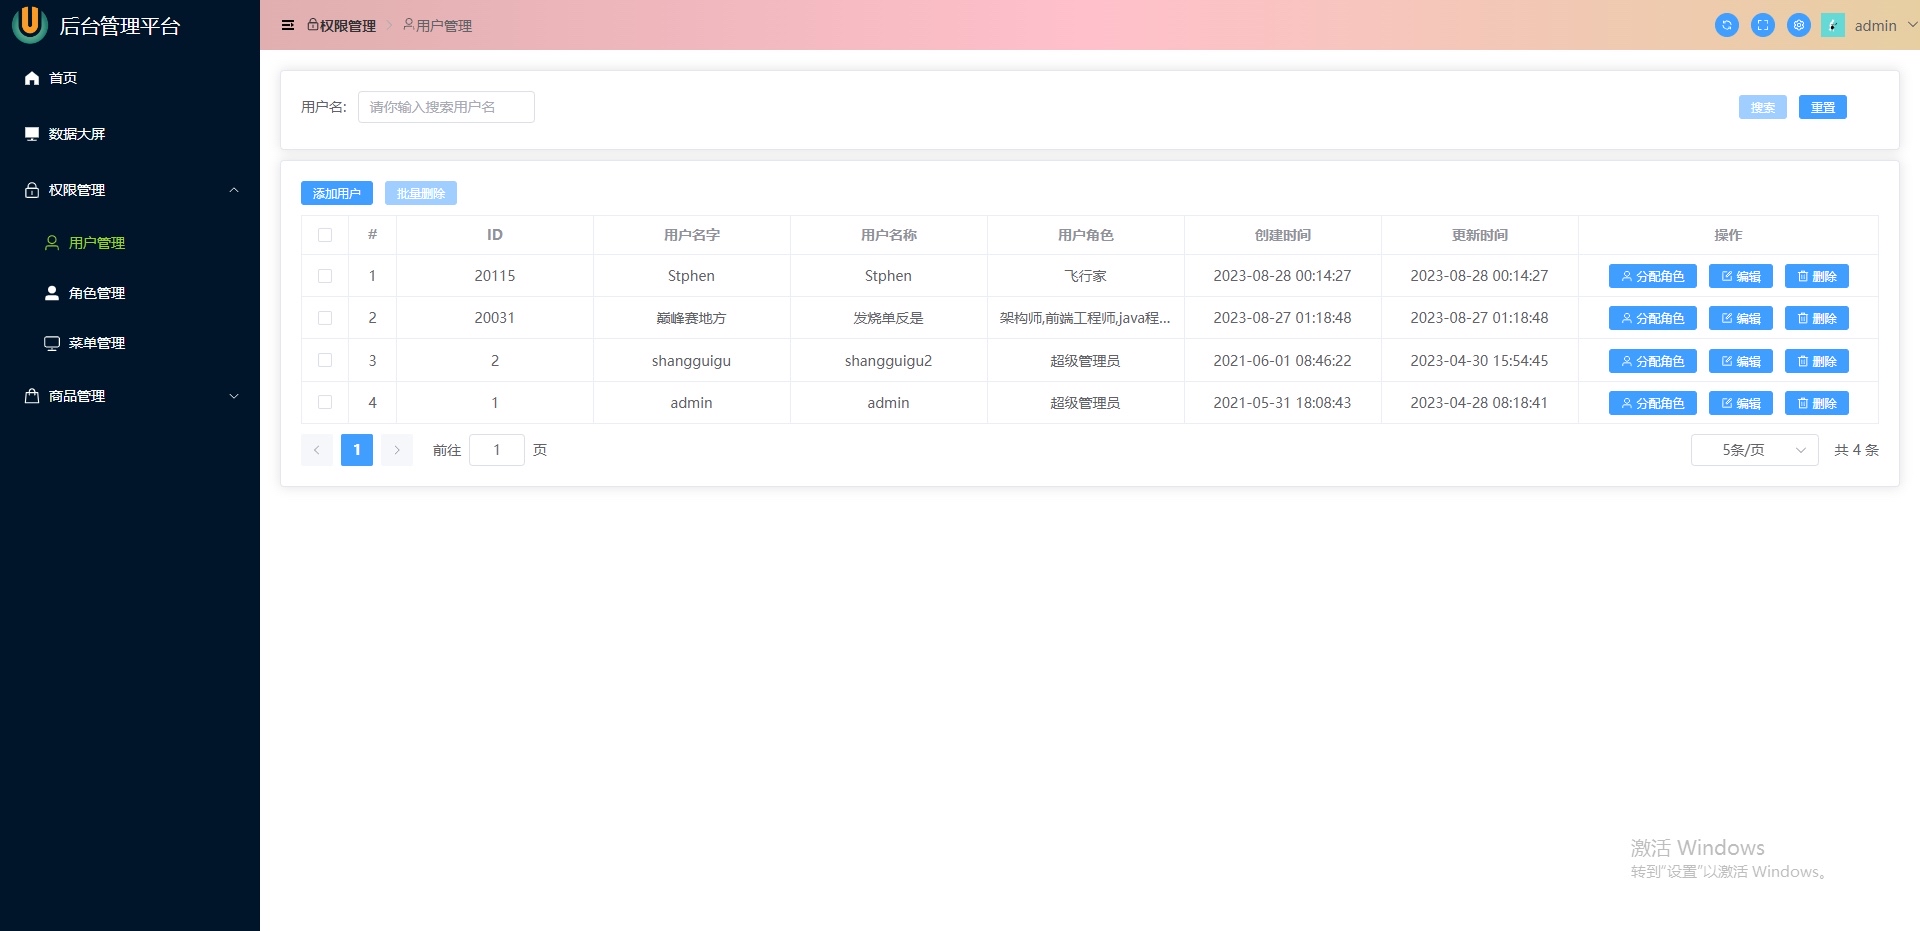Screen dimensions: 1920x931
Task: Click the 巅峰赛地方 username cell
Action: click(691, 318)
